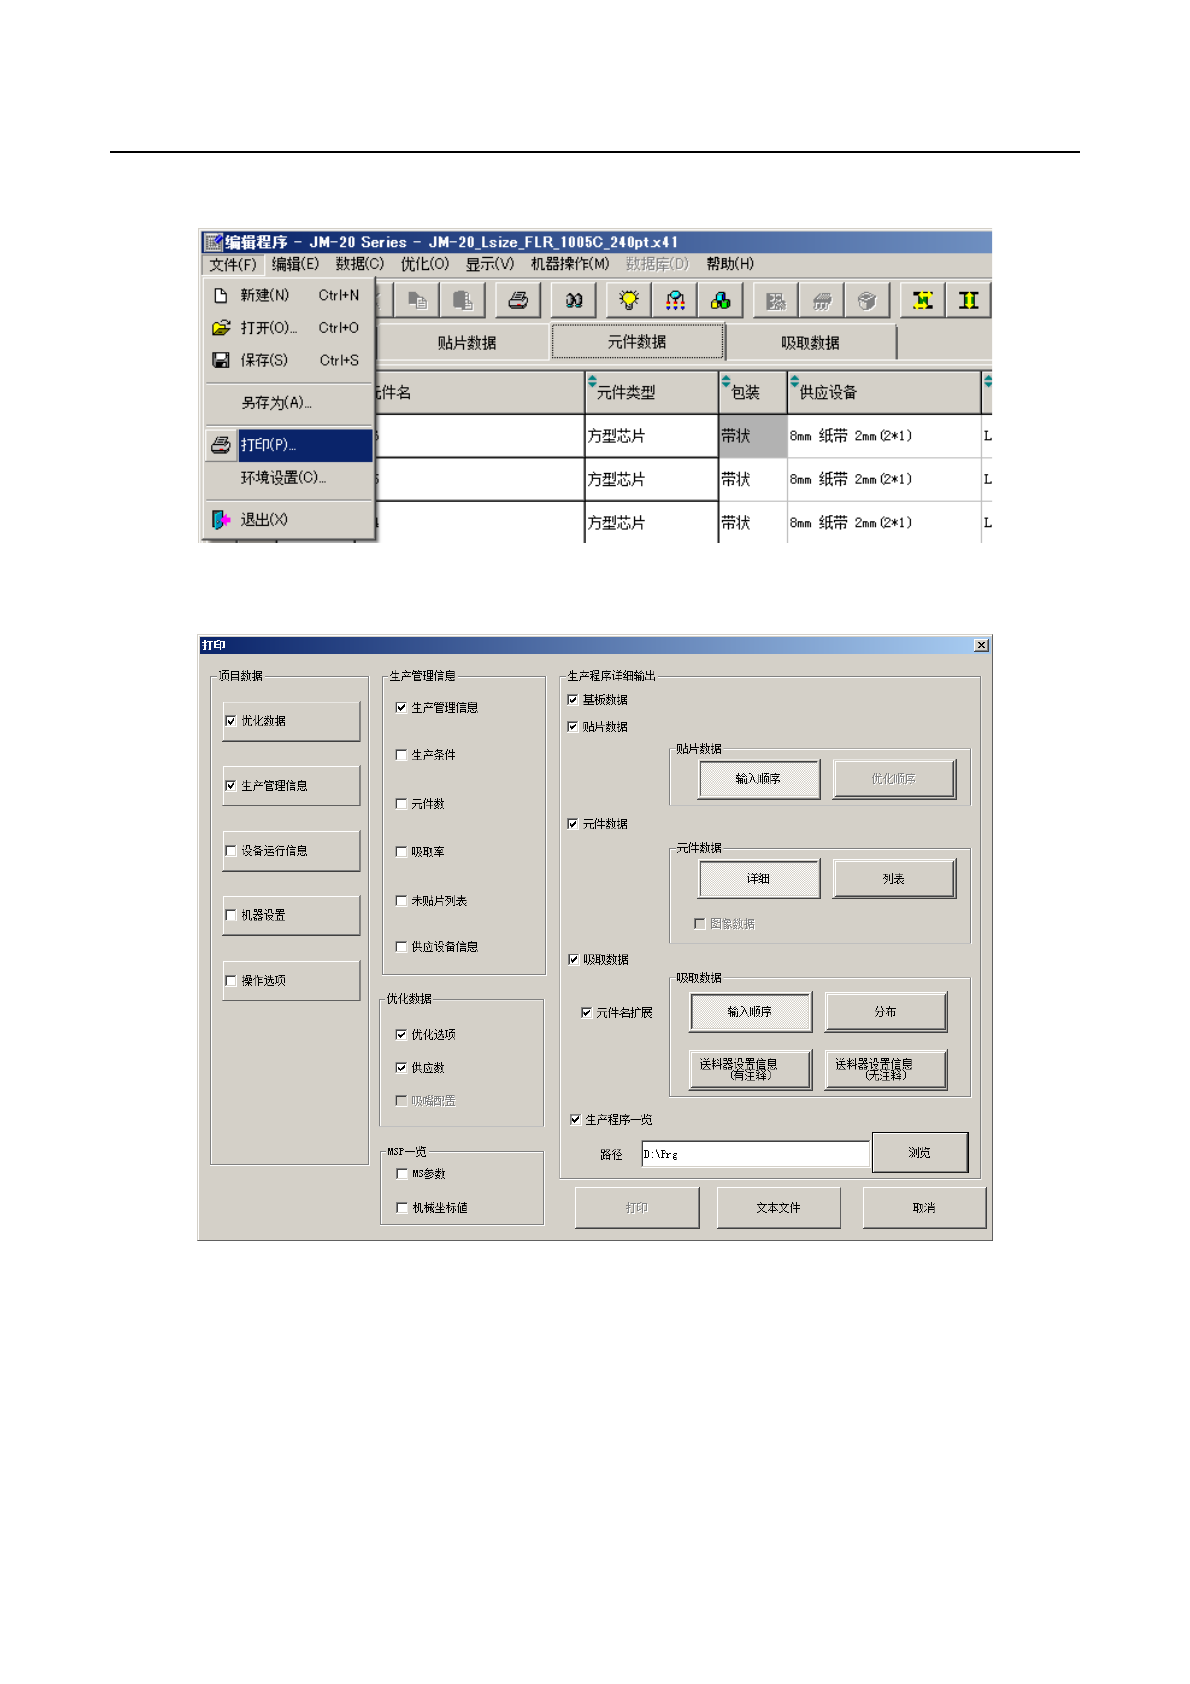The width and height of the screenshot is (1190, 1684).
Task: Switch to the 贴片数据 tab
Action: 466,342
